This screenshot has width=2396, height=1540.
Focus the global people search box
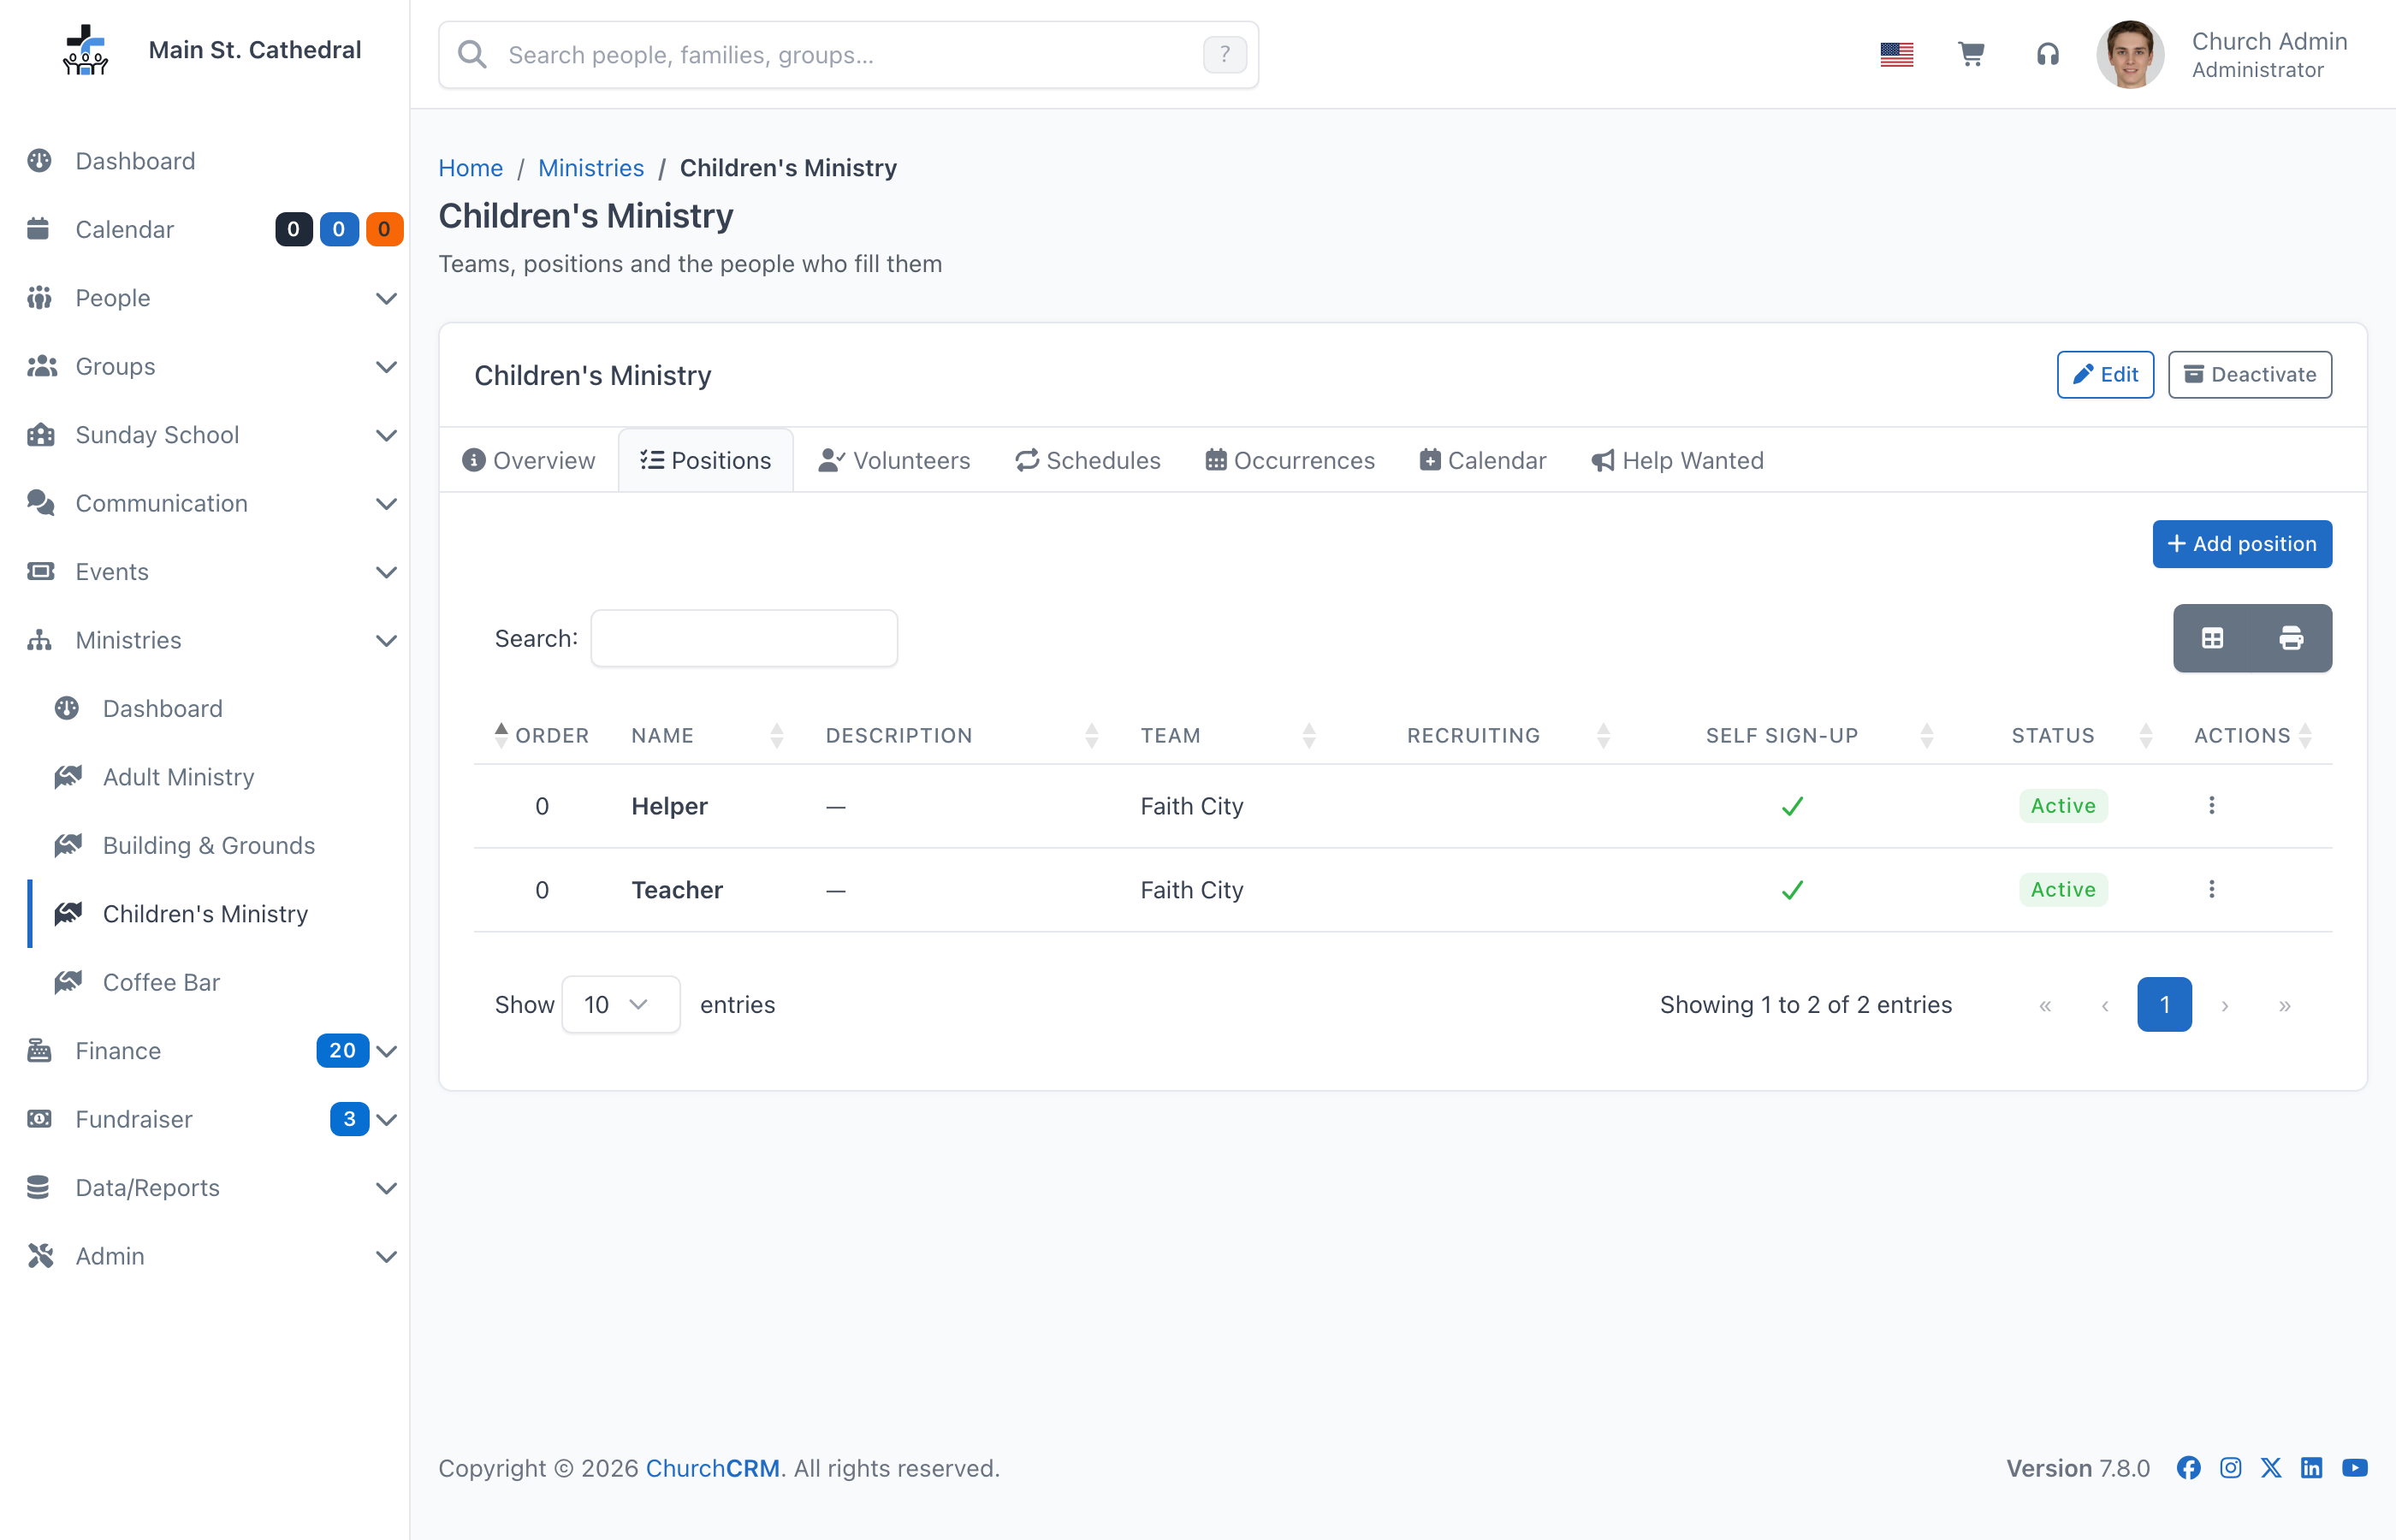coord(848,54)
